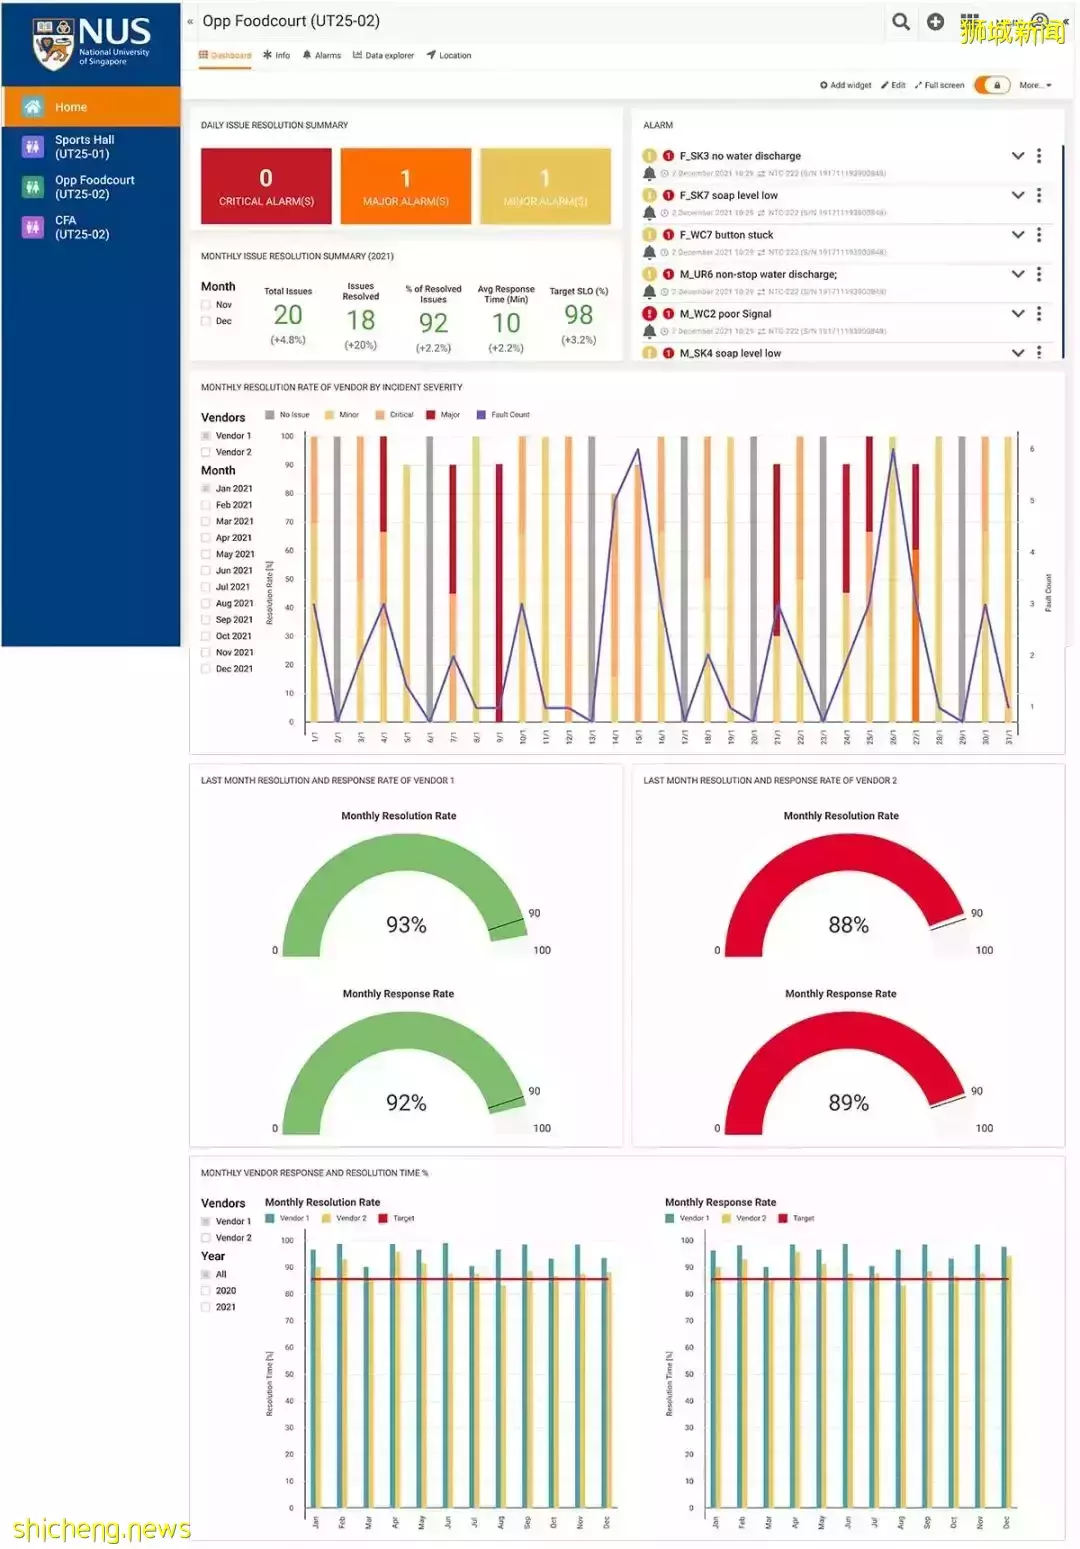Tick the Vendor 2 checkbox in severity chart
Screen dimensions: 1080x1549
[206, 452]
